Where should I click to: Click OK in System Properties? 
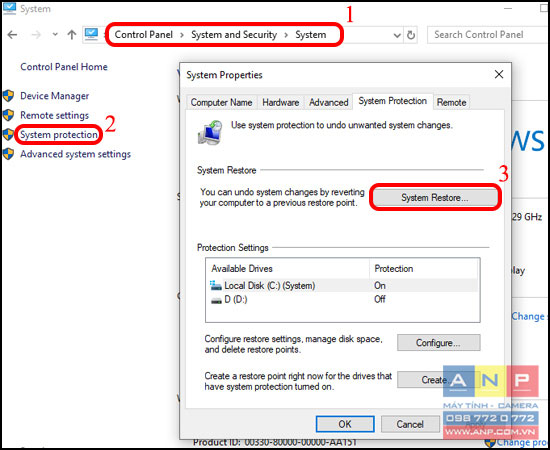(345, 424)
